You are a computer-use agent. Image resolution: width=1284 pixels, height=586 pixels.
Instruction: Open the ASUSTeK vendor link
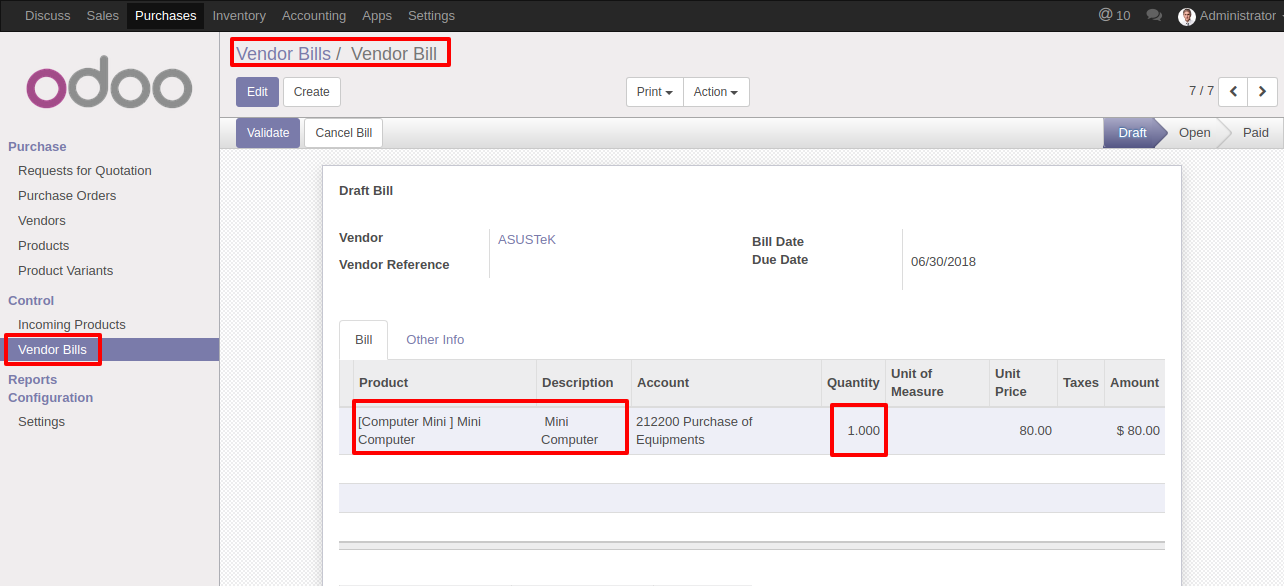(527, 240)
